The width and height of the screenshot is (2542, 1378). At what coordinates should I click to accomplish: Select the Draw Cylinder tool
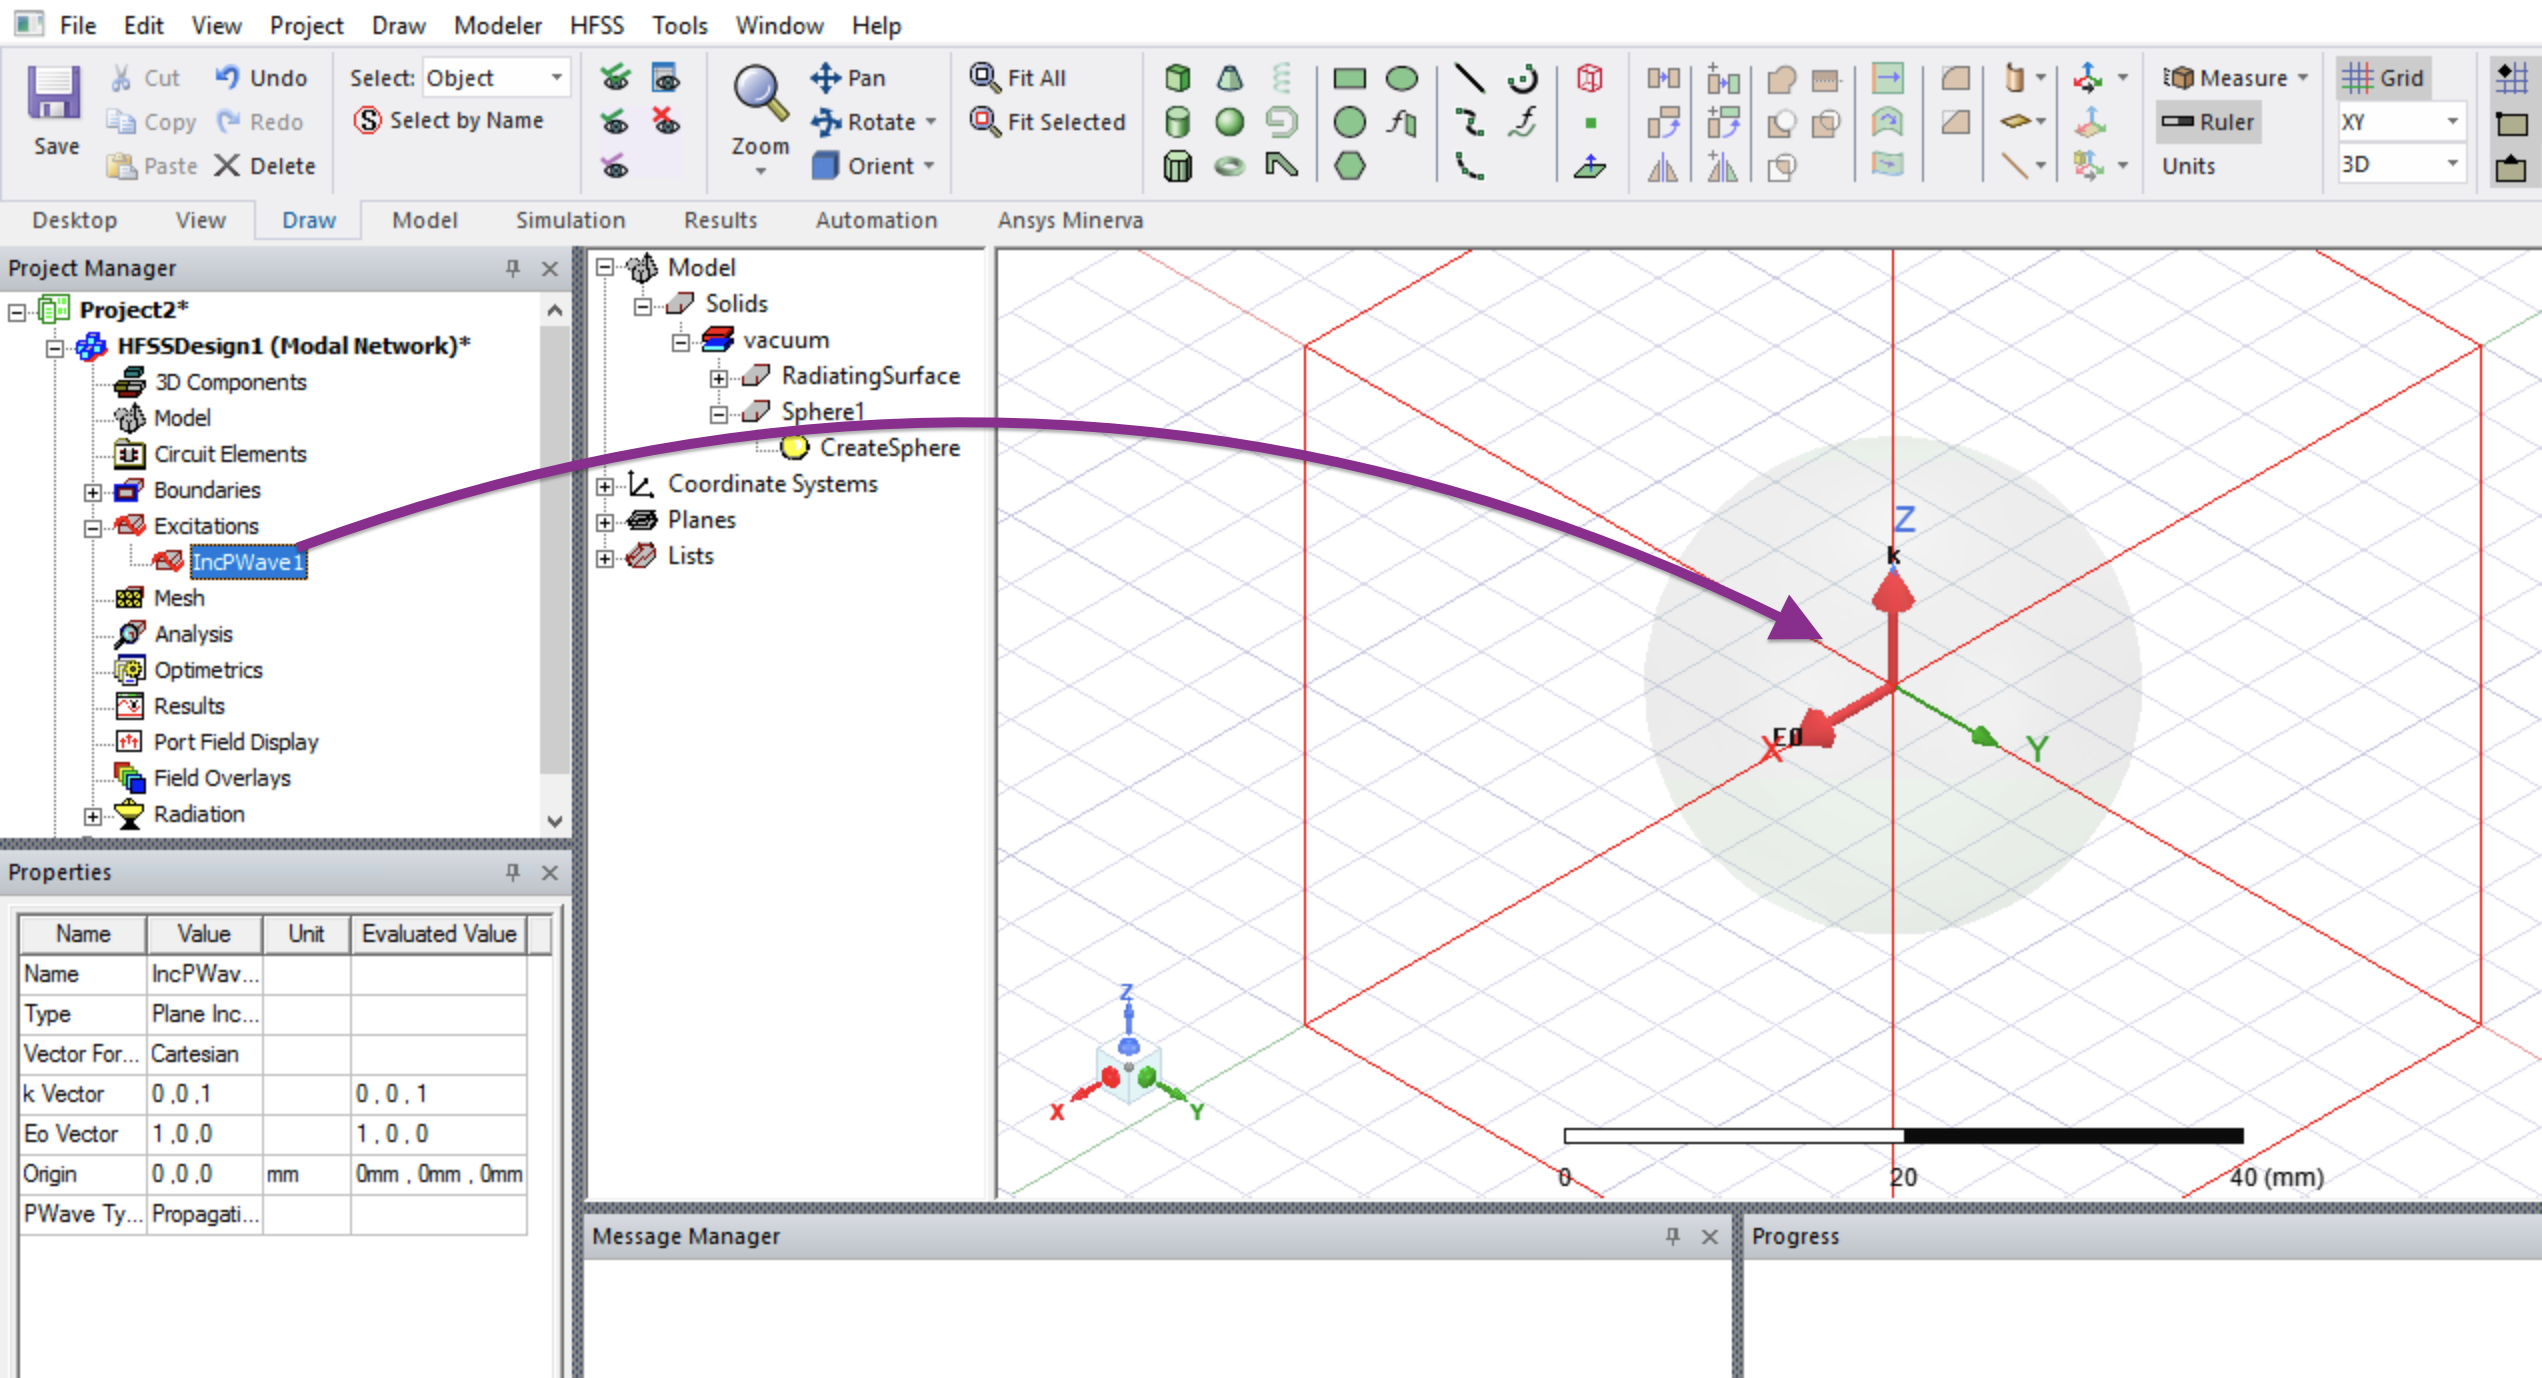pyautogui.click(x=1178, y=122)
